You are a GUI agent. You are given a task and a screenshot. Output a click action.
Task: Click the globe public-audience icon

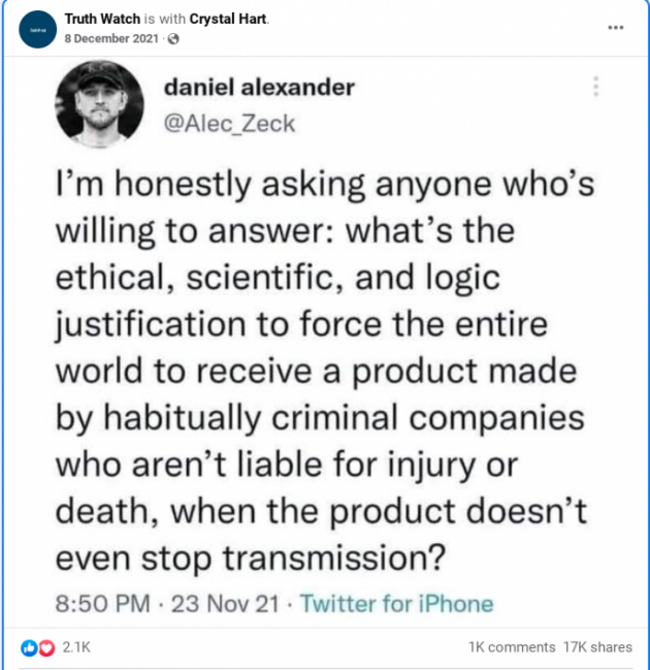point(174,39)
